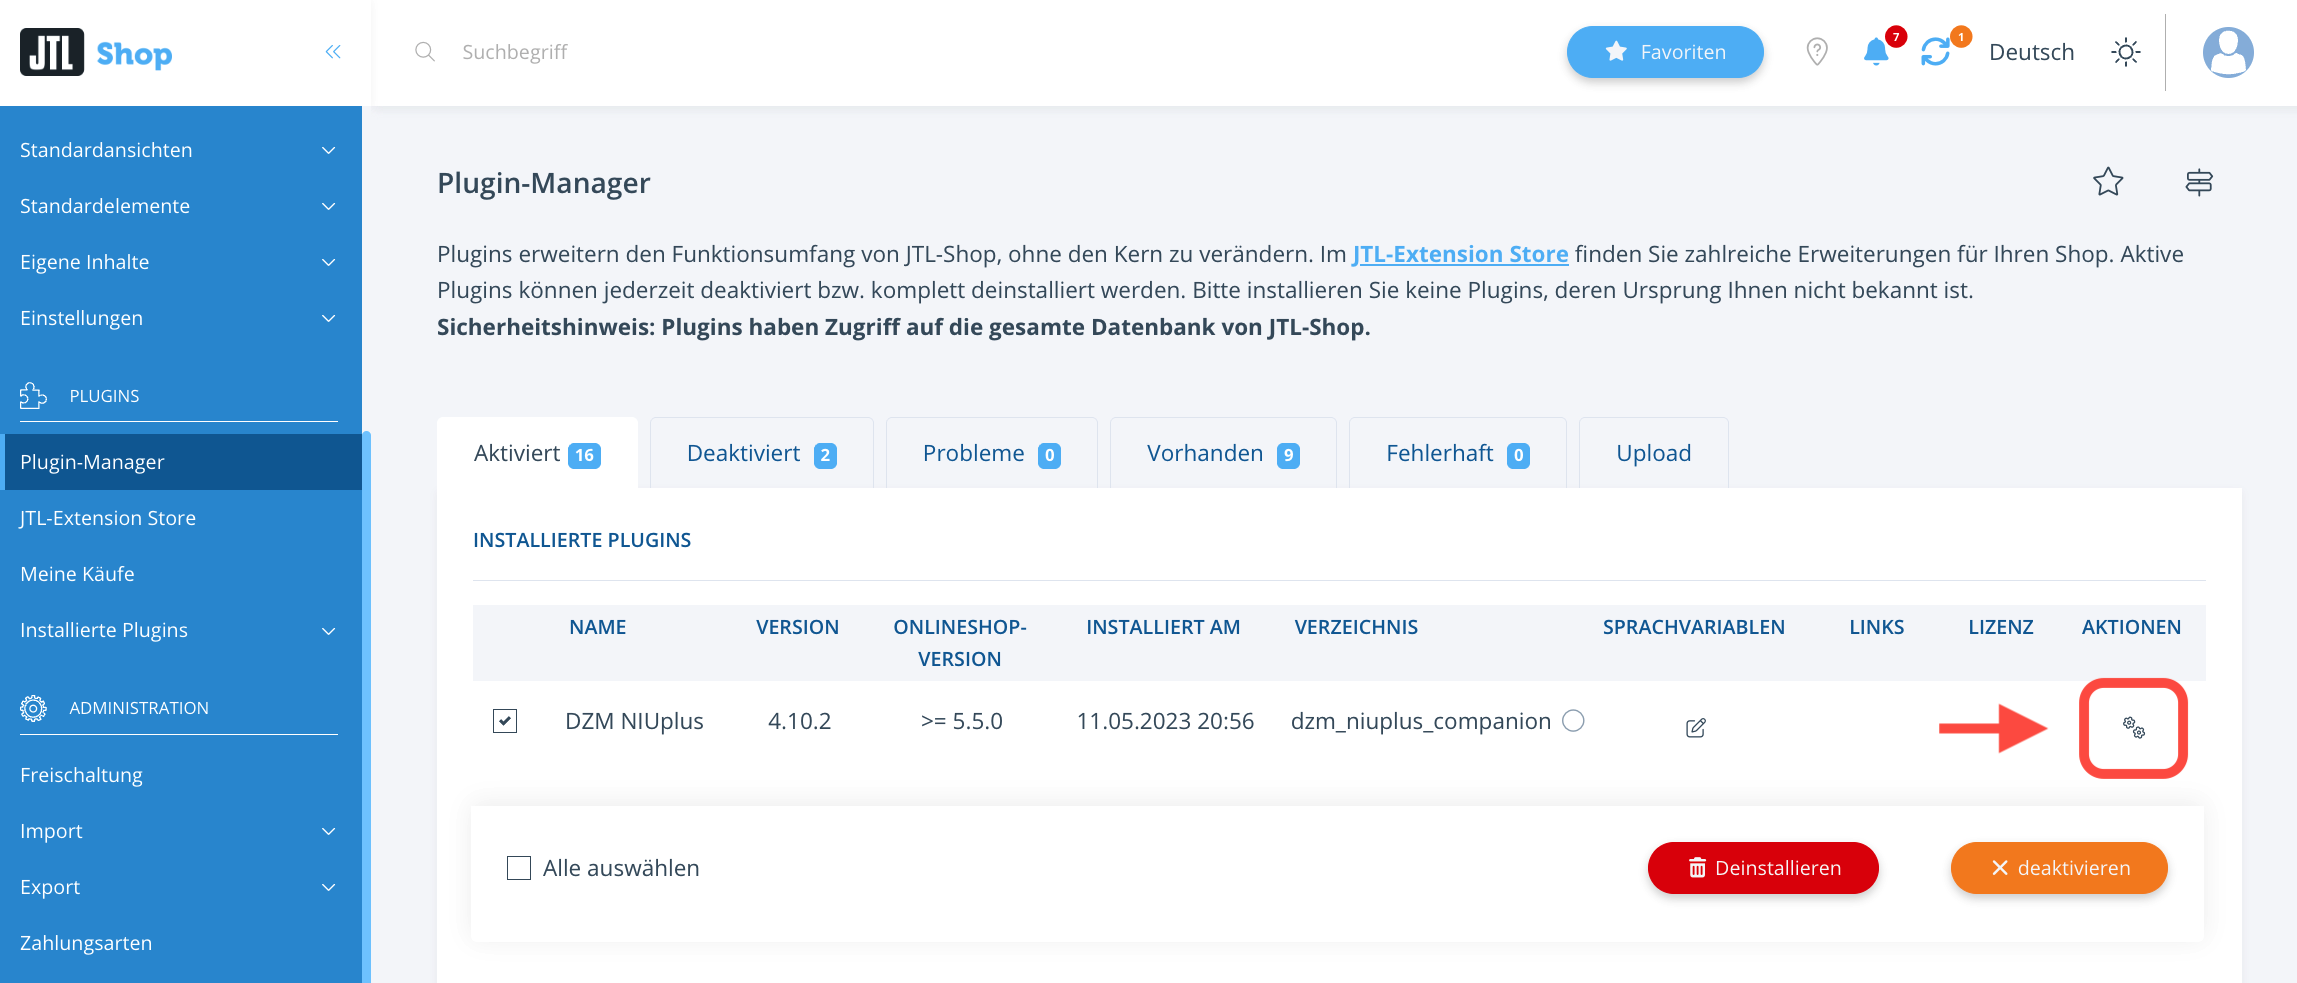2297x983 pixels.
Task: Open the Fehlerhaft tab
Action: [1458, 454]
